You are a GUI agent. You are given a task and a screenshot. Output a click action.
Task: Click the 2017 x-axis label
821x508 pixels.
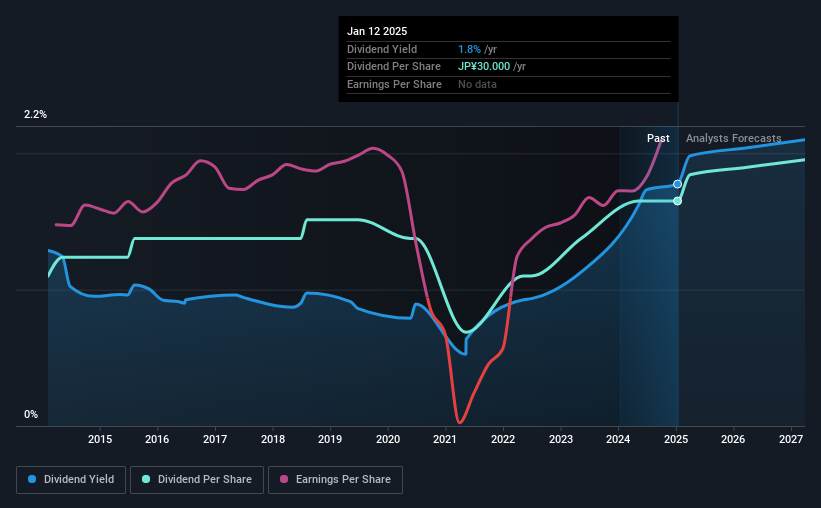point(215,439)
